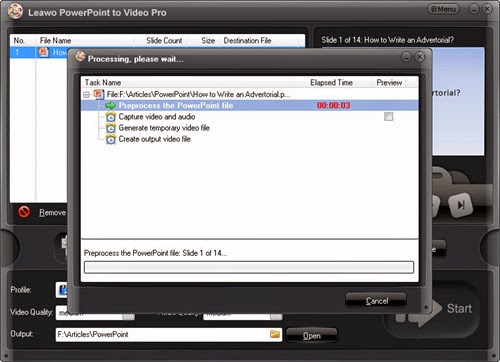Click PowerPoint file icon in task tree

click(98, 94)
